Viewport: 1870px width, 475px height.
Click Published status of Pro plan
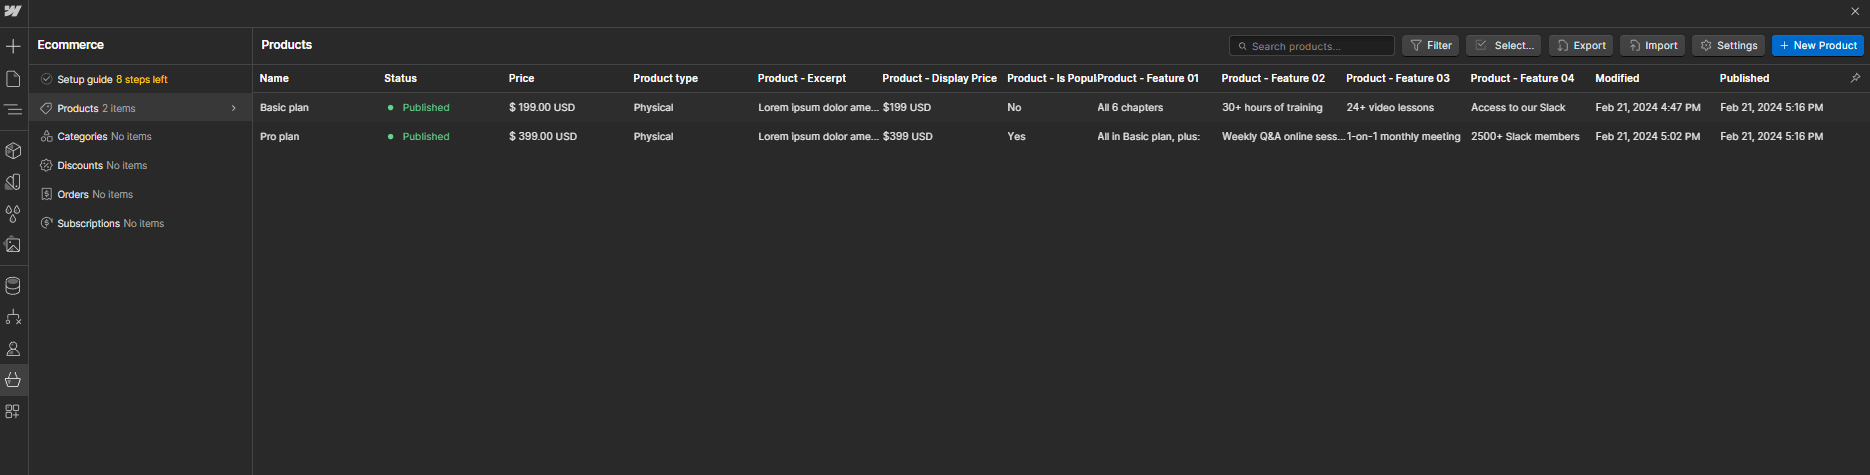(425, 136)
